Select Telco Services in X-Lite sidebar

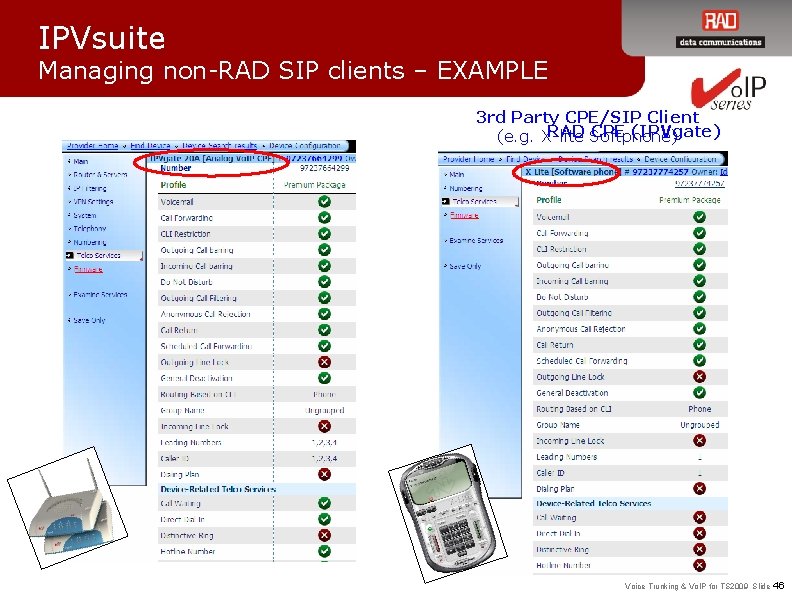(x=479, y=202)
